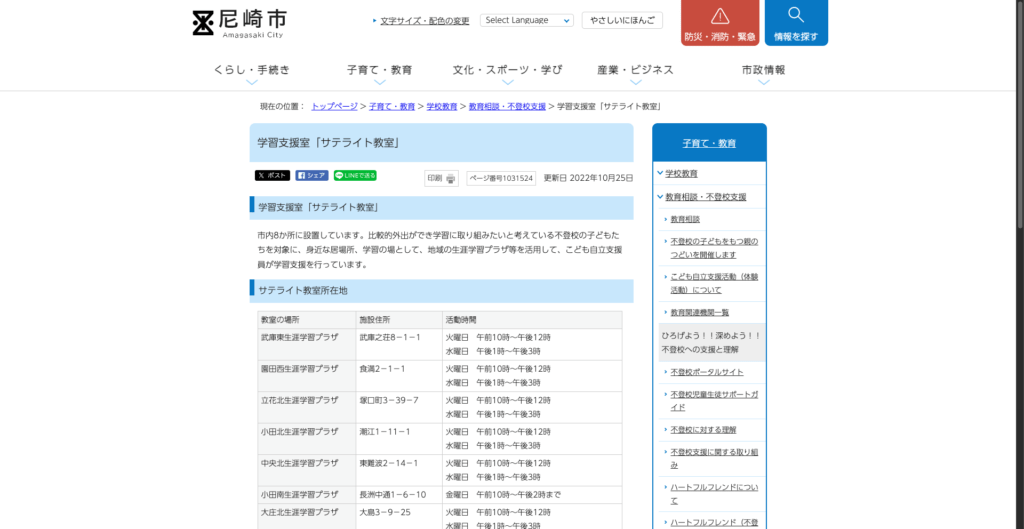Open 文字サイズ・配色の変更 link
Viewport: 1024px width, 529px height.
pos(424,21)
